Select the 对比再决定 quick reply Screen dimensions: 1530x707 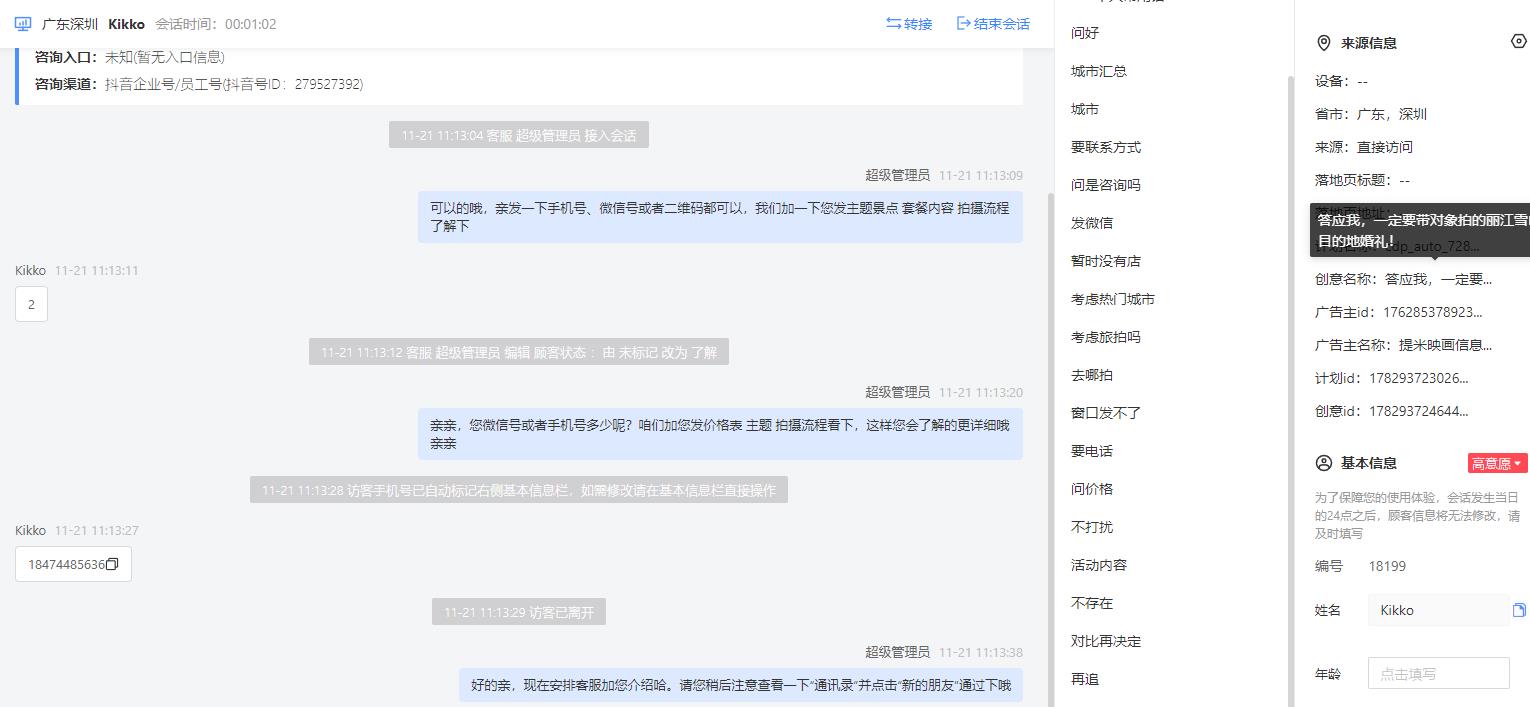point(1106,641)
